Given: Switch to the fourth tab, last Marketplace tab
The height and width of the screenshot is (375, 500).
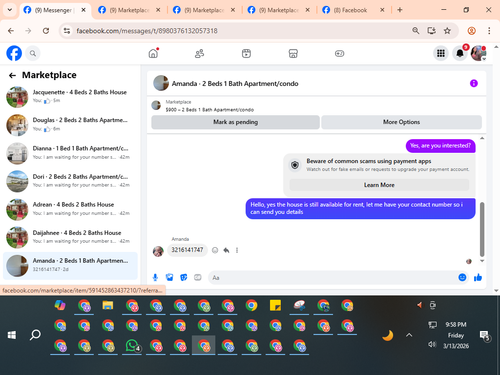Looking at the screenshot, I should click(279, 10).
